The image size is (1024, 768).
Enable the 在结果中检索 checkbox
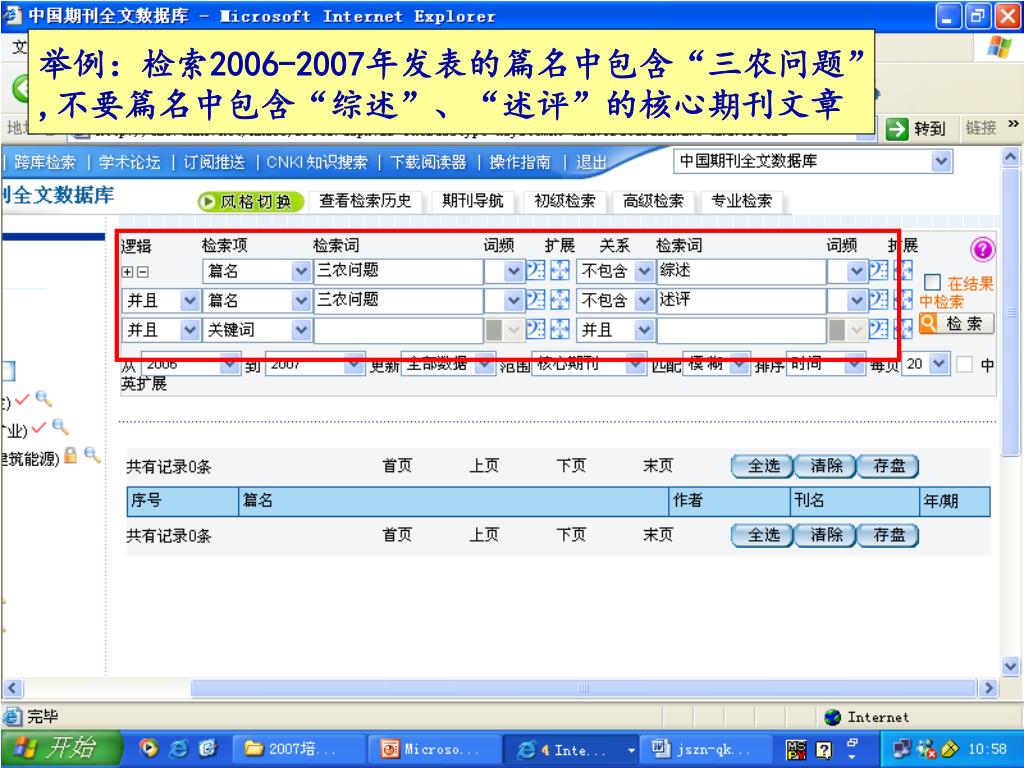[x=933, y=282]
